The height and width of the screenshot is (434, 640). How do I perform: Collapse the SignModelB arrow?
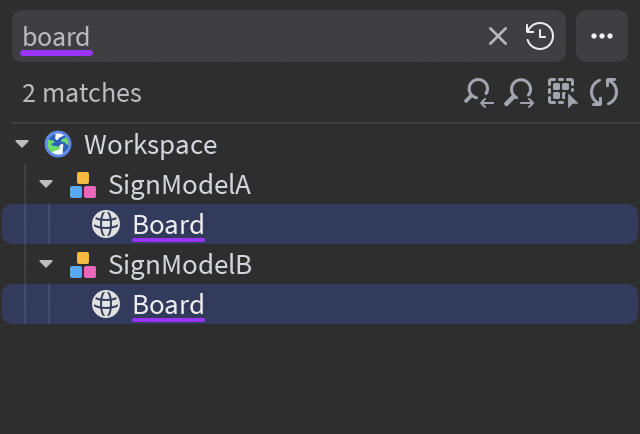[45, 265]
